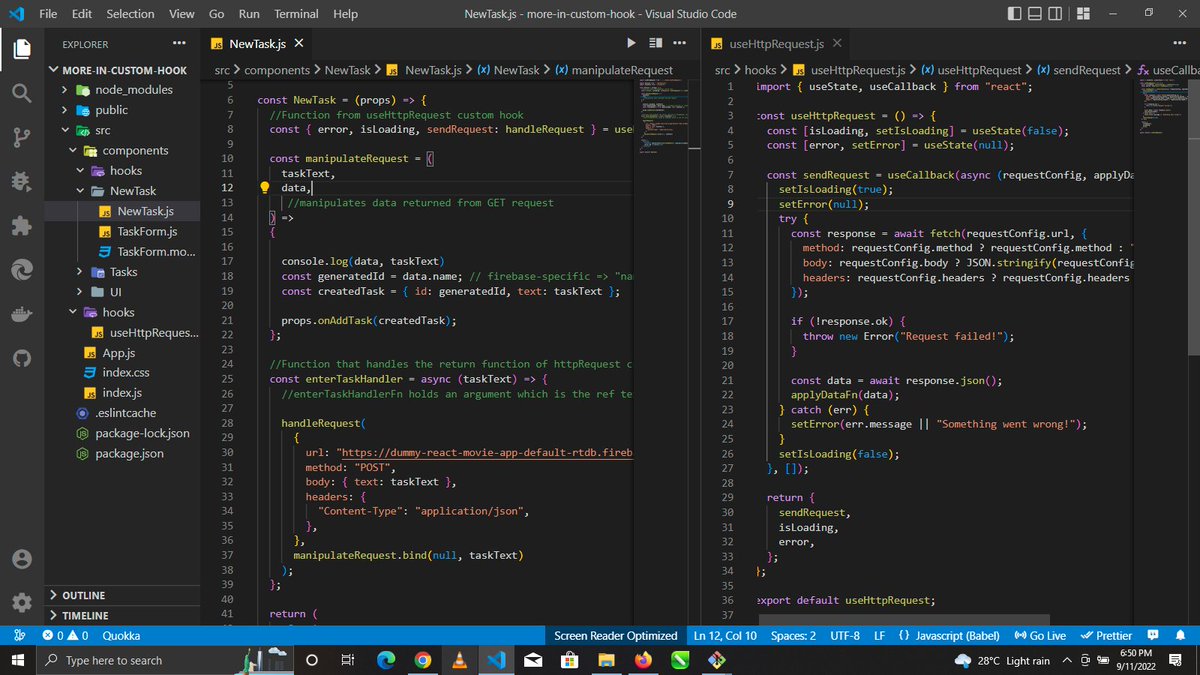This screenshot has width=1200, height=675.
Task: Open the Accounts menu
Action: coord(22,559)
